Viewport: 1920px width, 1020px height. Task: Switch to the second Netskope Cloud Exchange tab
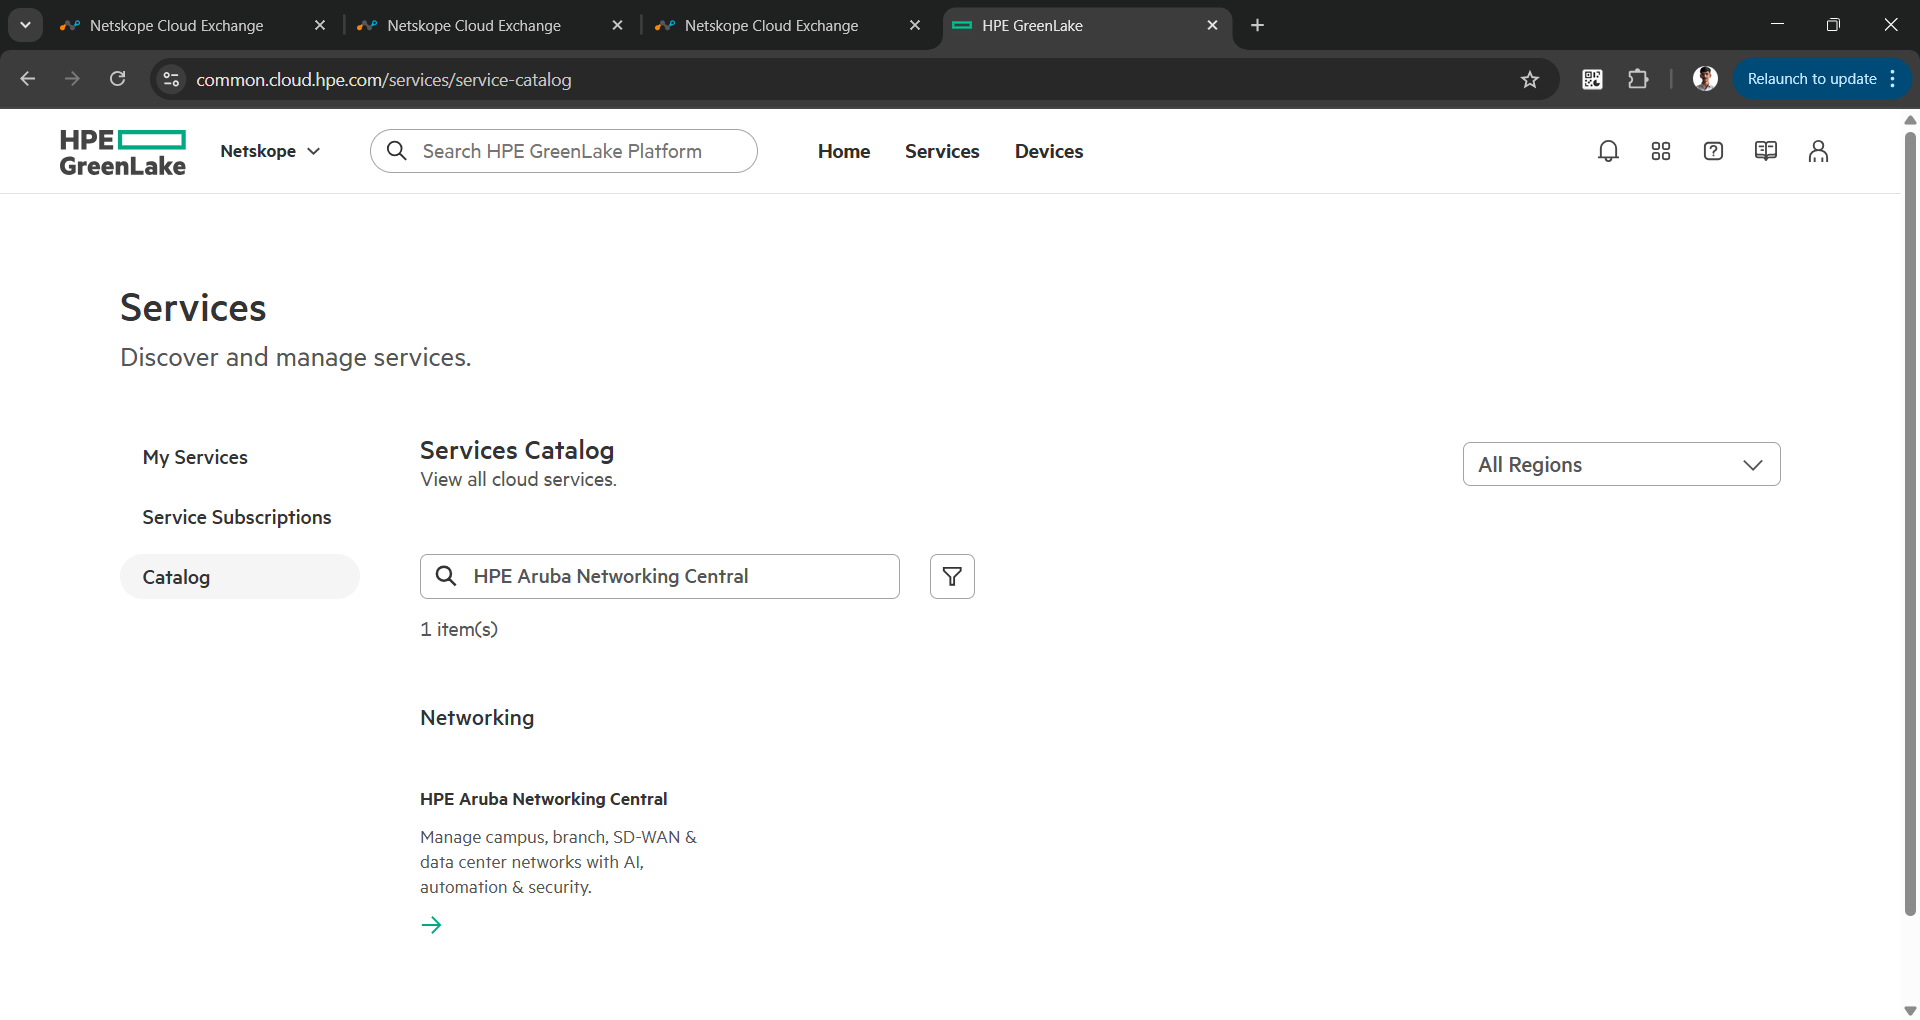click(488, 25)
